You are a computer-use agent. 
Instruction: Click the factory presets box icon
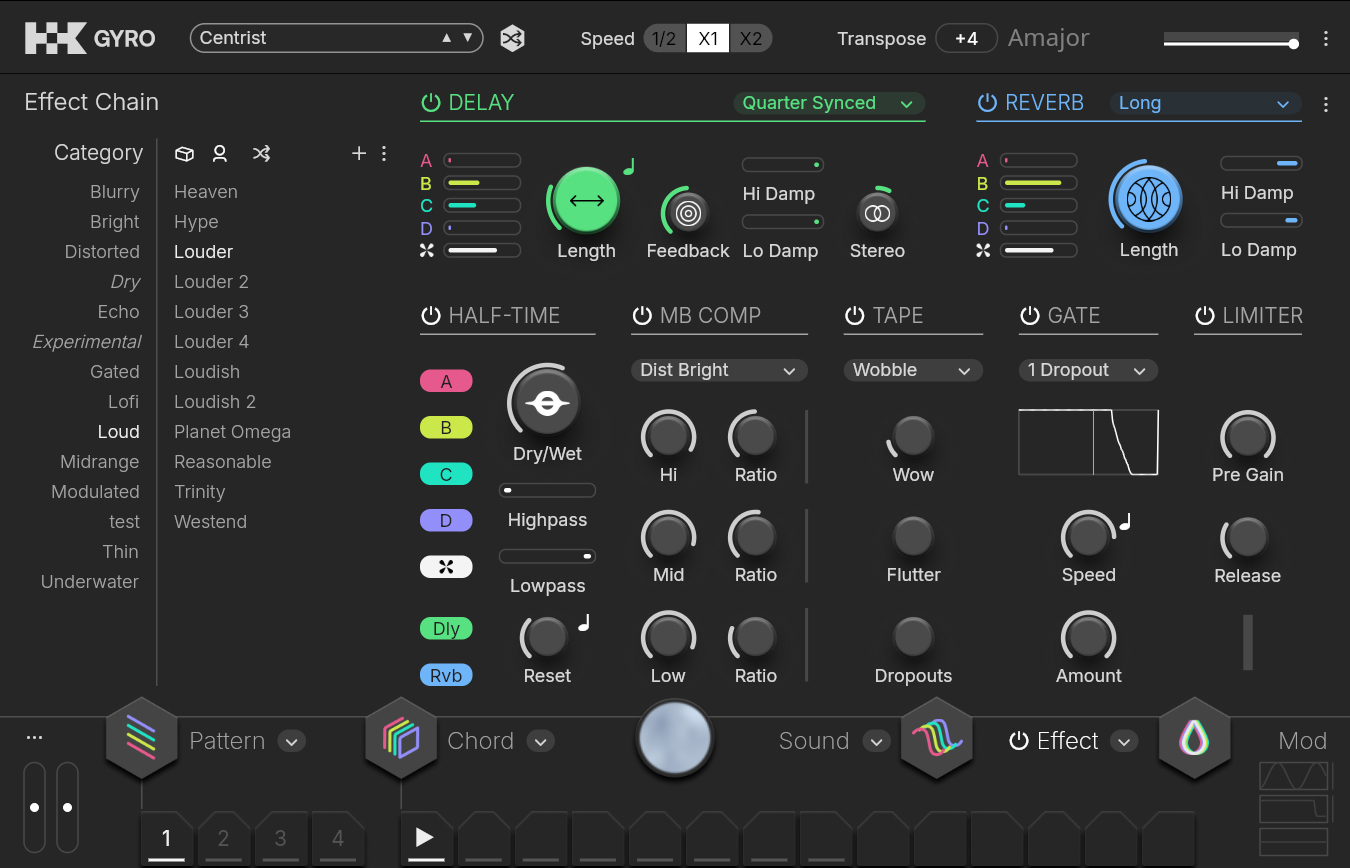click(184, 153)
